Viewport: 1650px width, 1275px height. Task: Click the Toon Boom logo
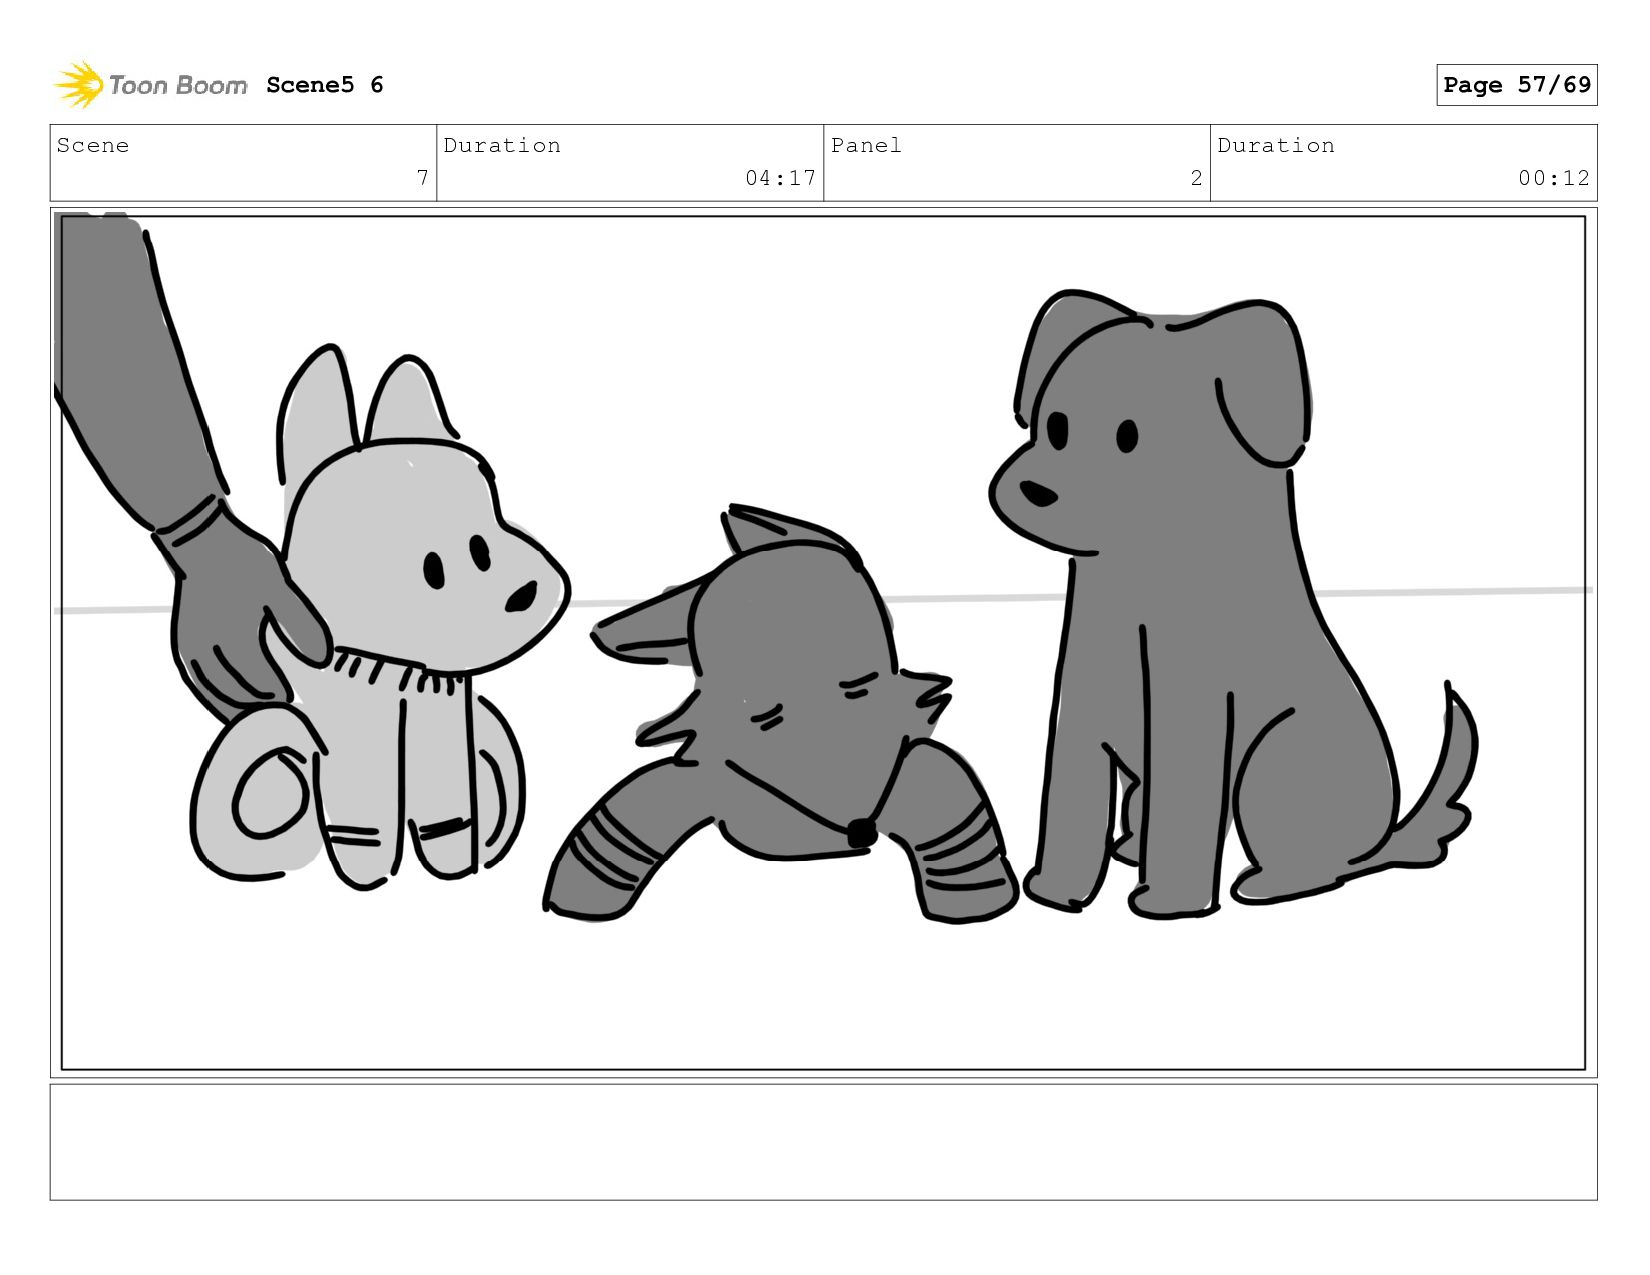click(x=150, y=85)
